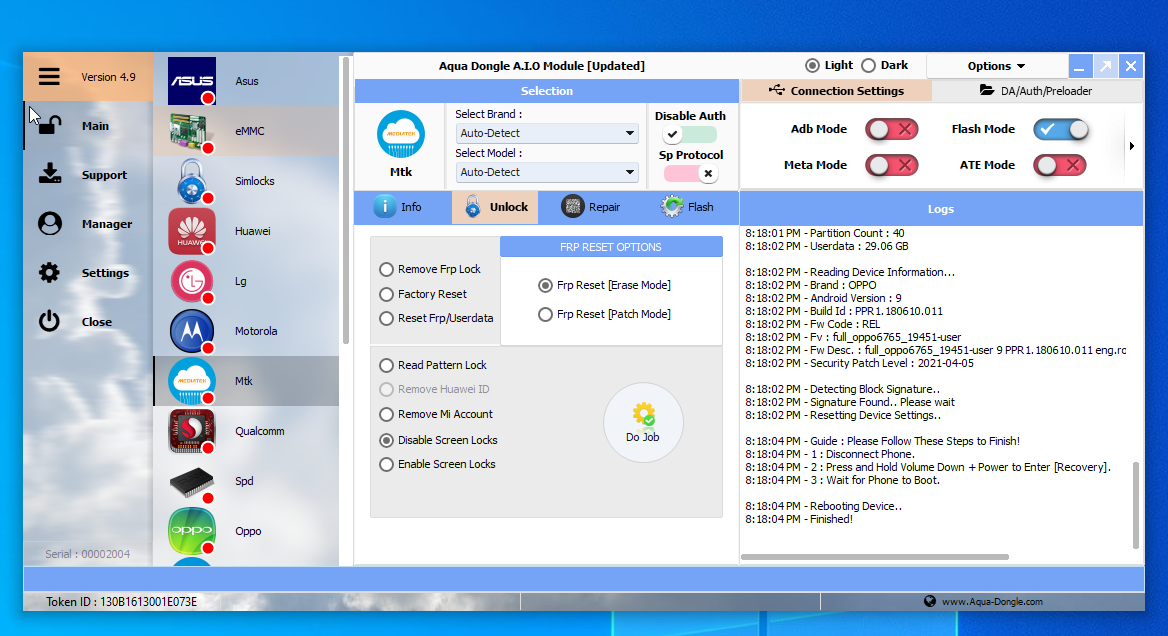Click the brand list vertical scrollbar

345,201
